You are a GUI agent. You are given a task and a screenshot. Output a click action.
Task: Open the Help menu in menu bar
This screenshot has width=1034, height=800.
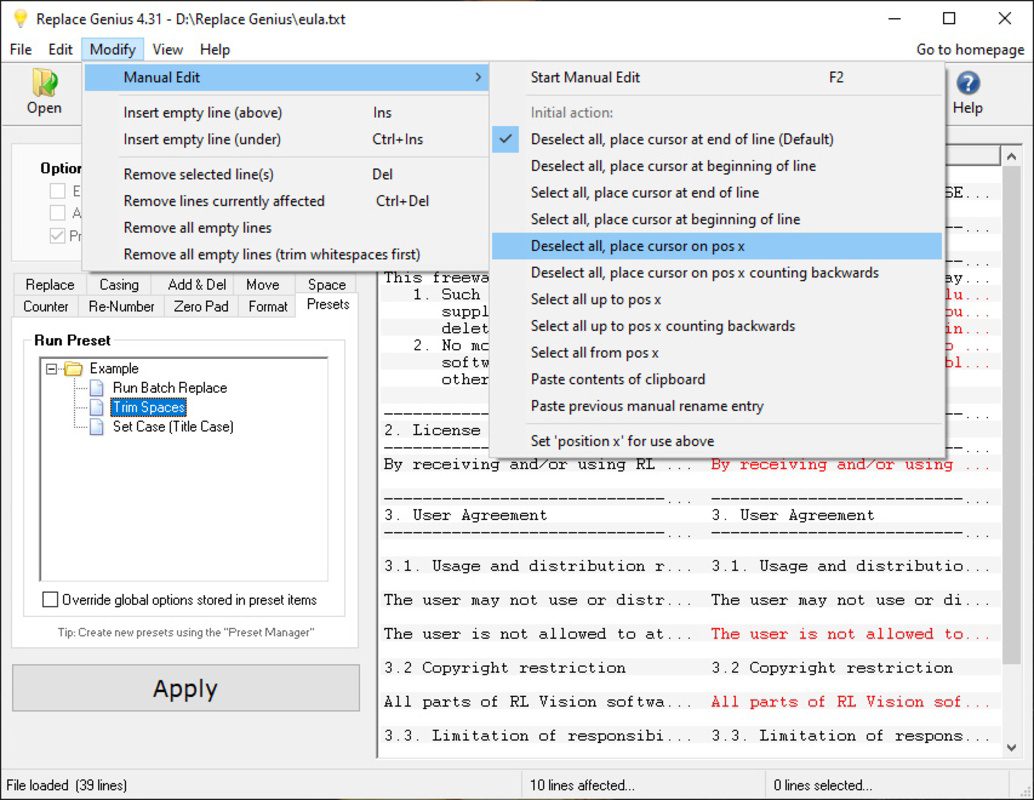(215, 49)
